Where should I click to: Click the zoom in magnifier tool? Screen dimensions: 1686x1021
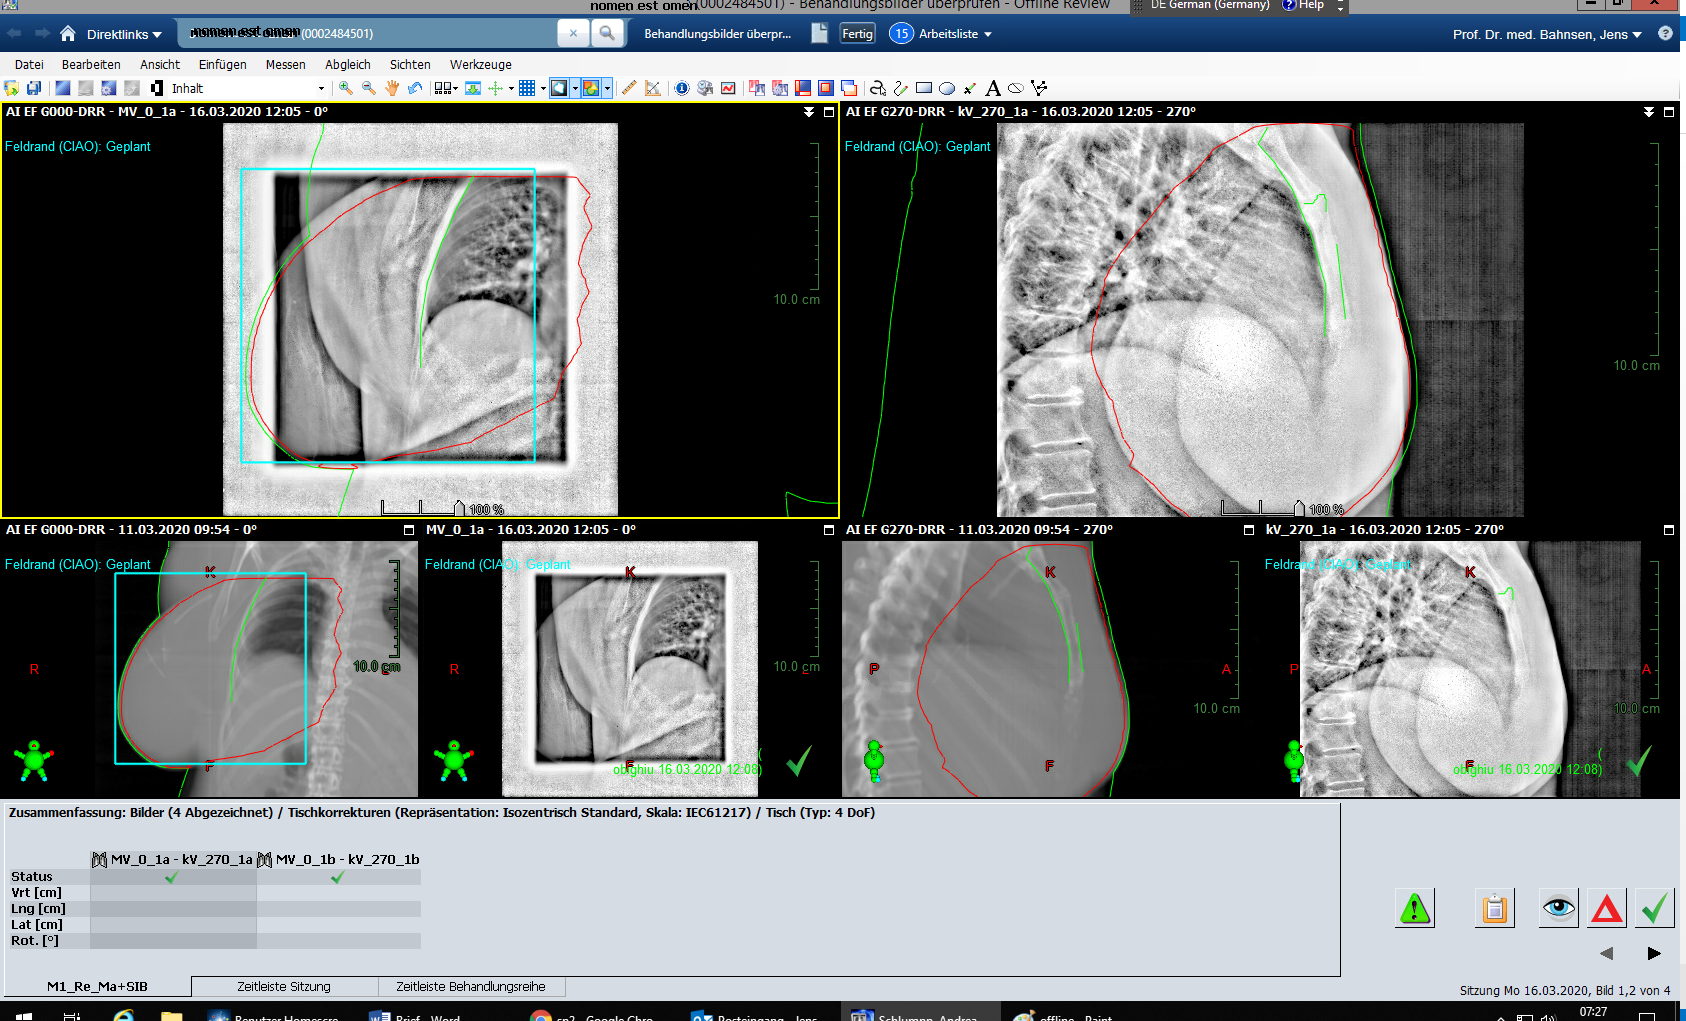[346, 88]
